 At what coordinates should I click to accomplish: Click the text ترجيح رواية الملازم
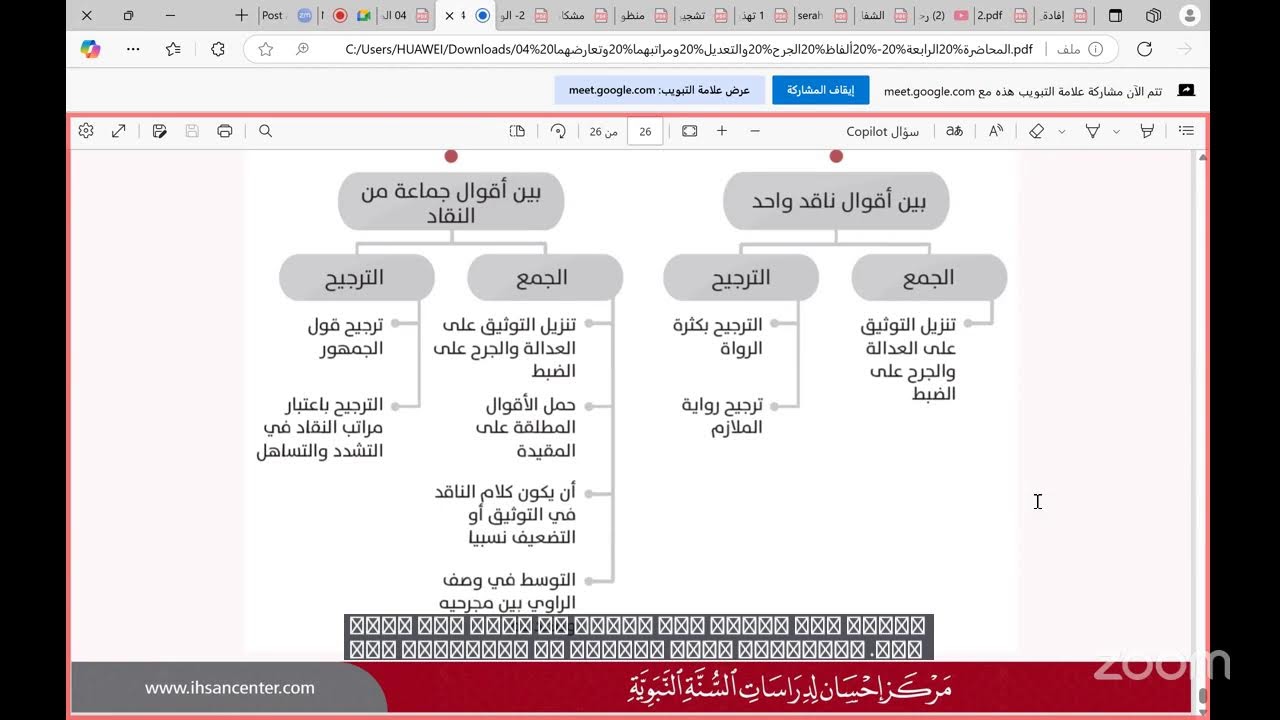coord(723,416)
